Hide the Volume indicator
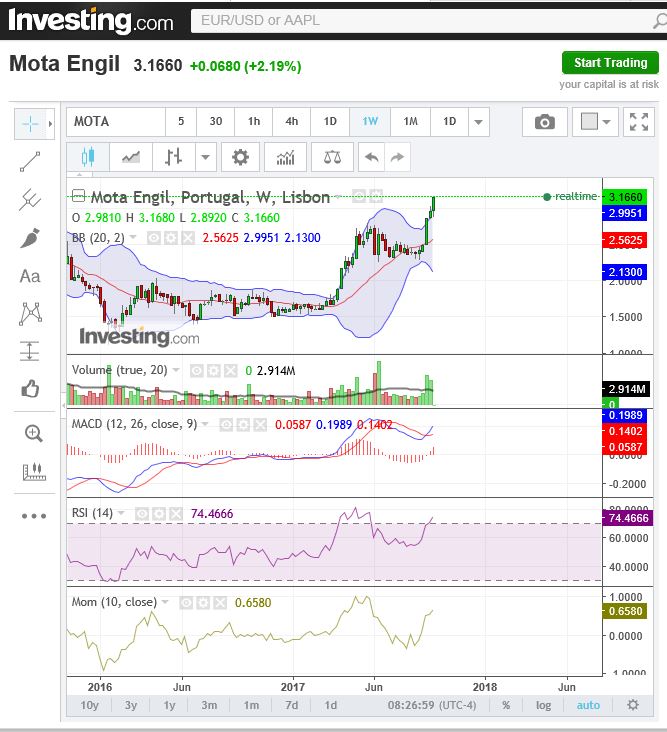Image resolution: width=667 pixels, height=732 pixels. (197, 371)
